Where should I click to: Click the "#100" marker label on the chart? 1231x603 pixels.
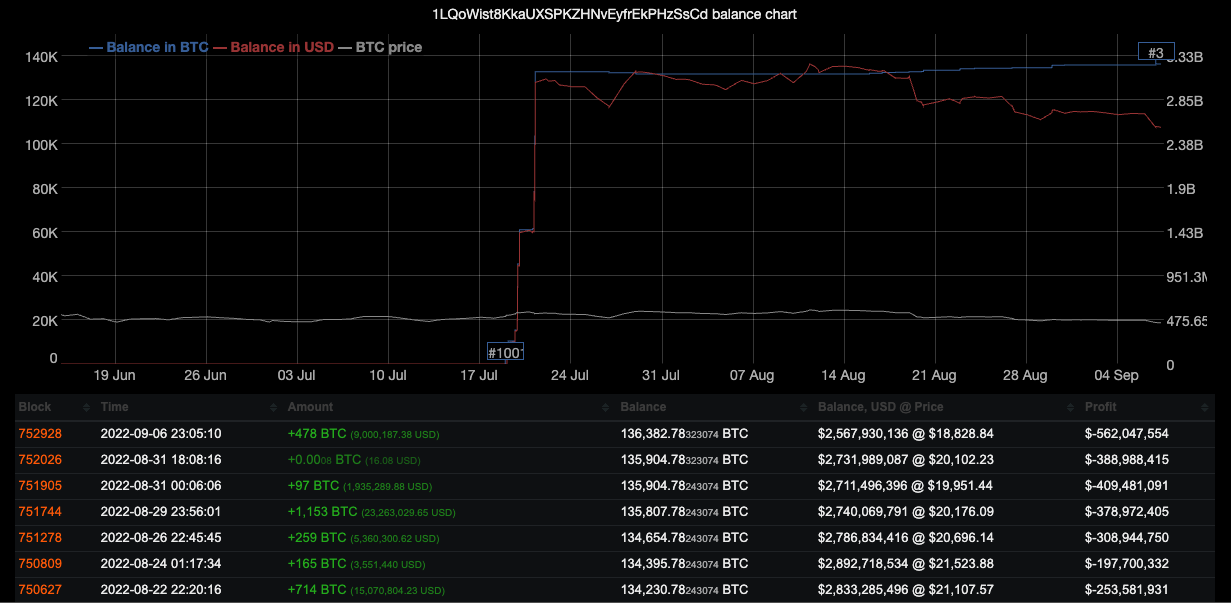tap(504, 352)
